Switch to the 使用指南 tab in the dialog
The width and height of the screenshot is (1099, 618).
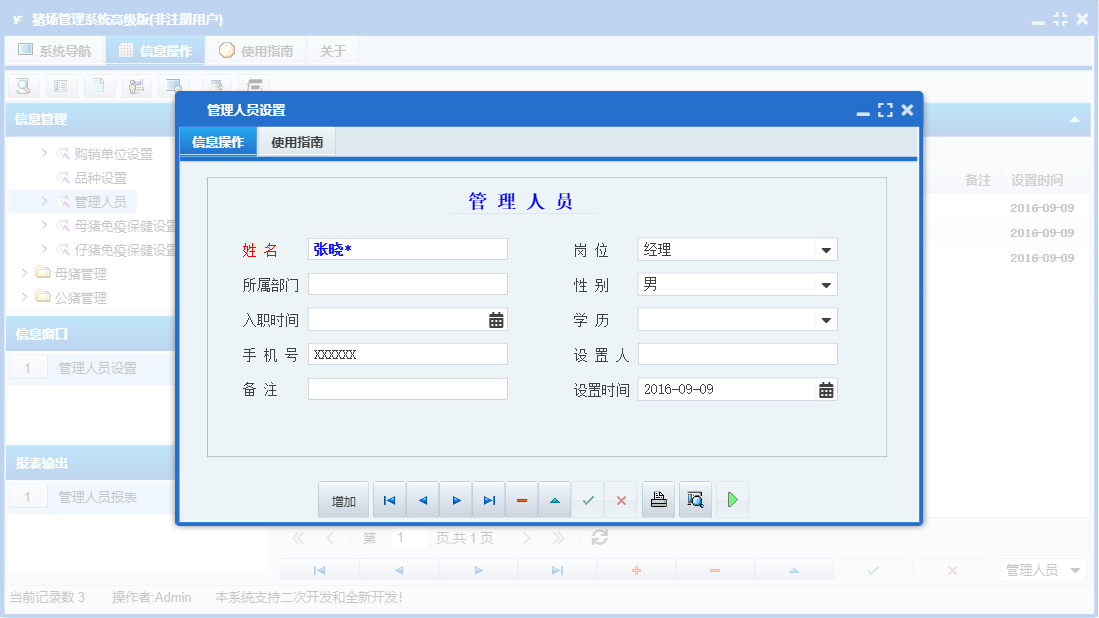coord(298,141)
